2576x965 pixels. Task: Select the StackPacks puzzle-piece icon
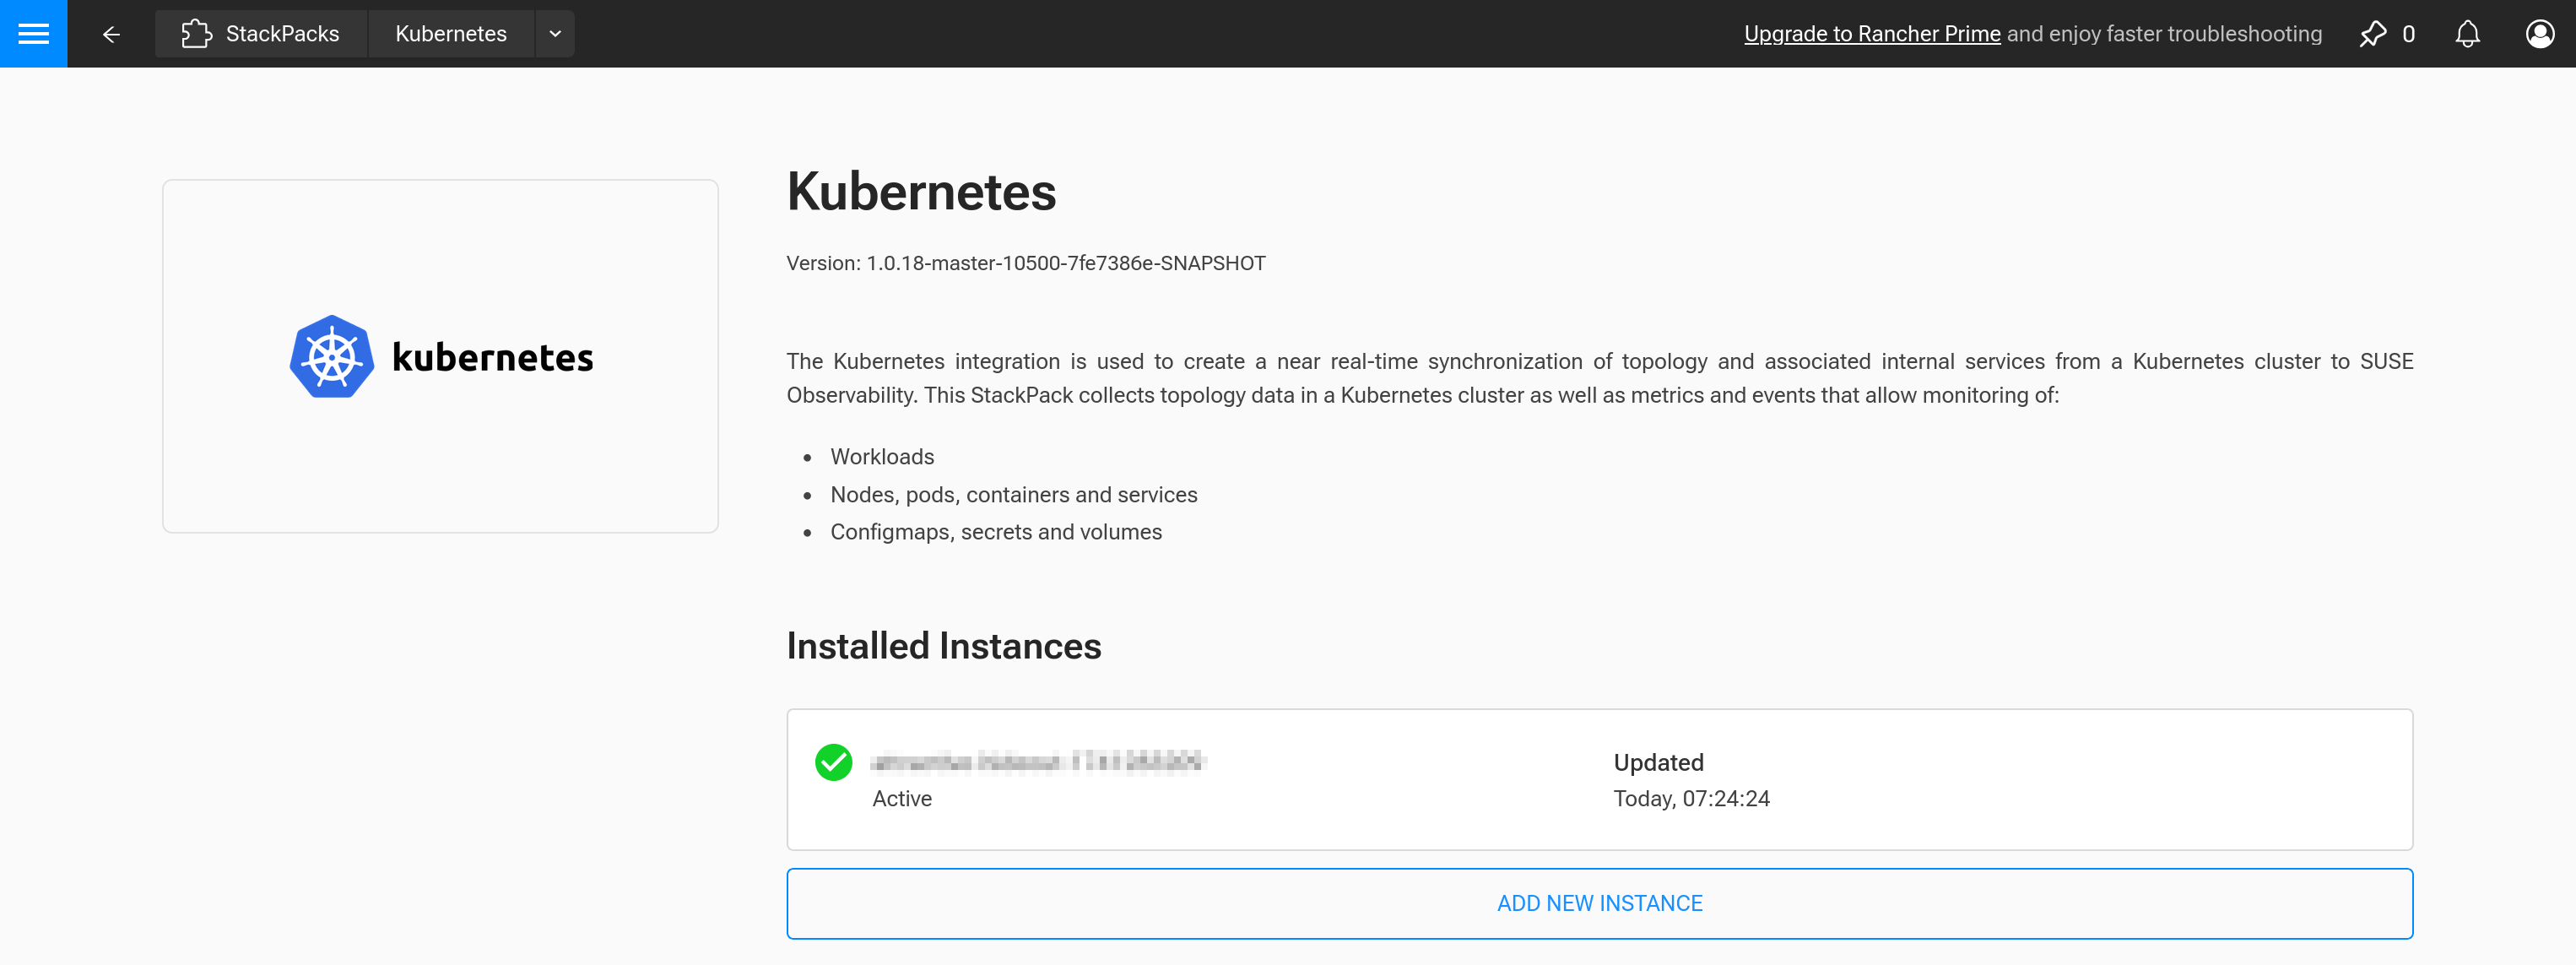click(196, 33)
